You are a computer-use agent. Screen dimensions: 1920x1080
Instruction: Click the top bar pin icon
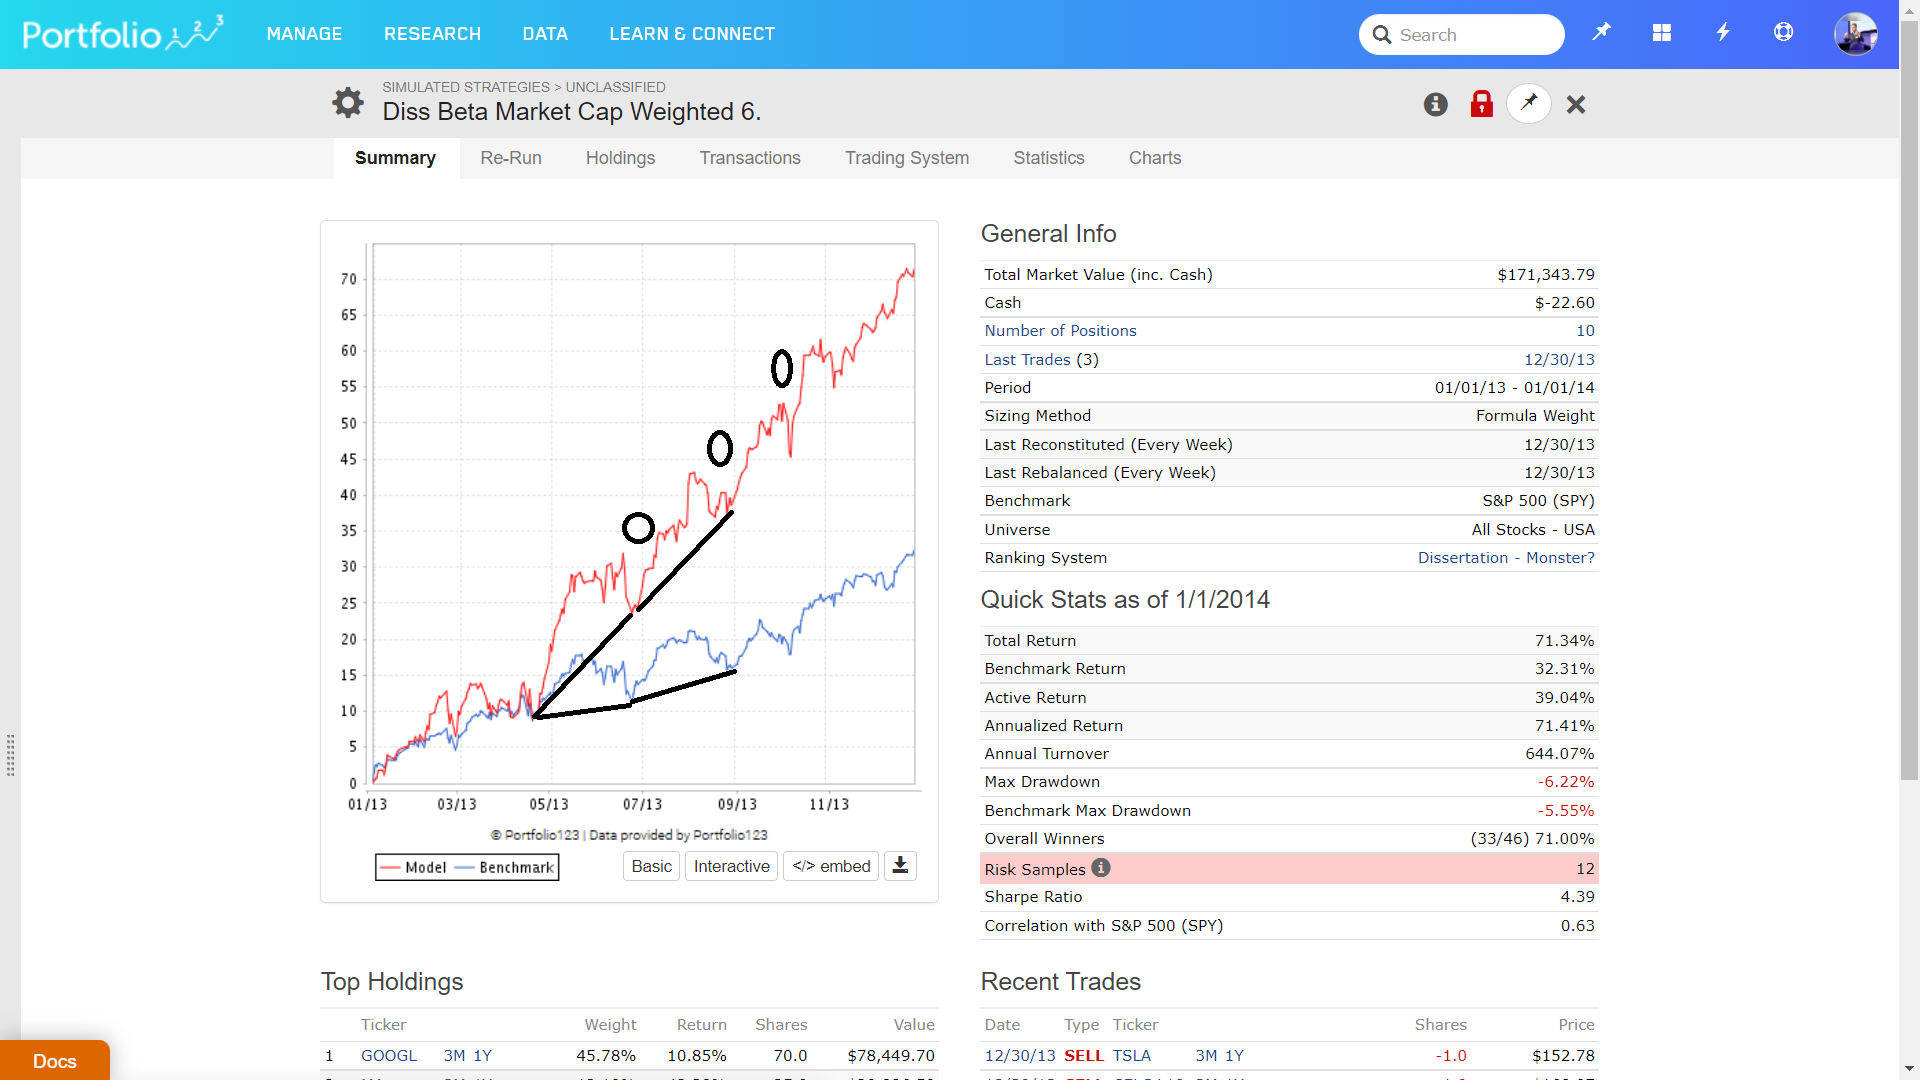click(1602, 32)
